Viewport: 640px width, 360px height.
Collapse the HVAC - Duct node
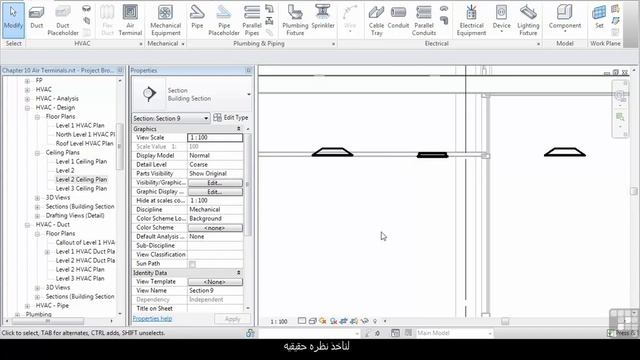pos(27,225)
